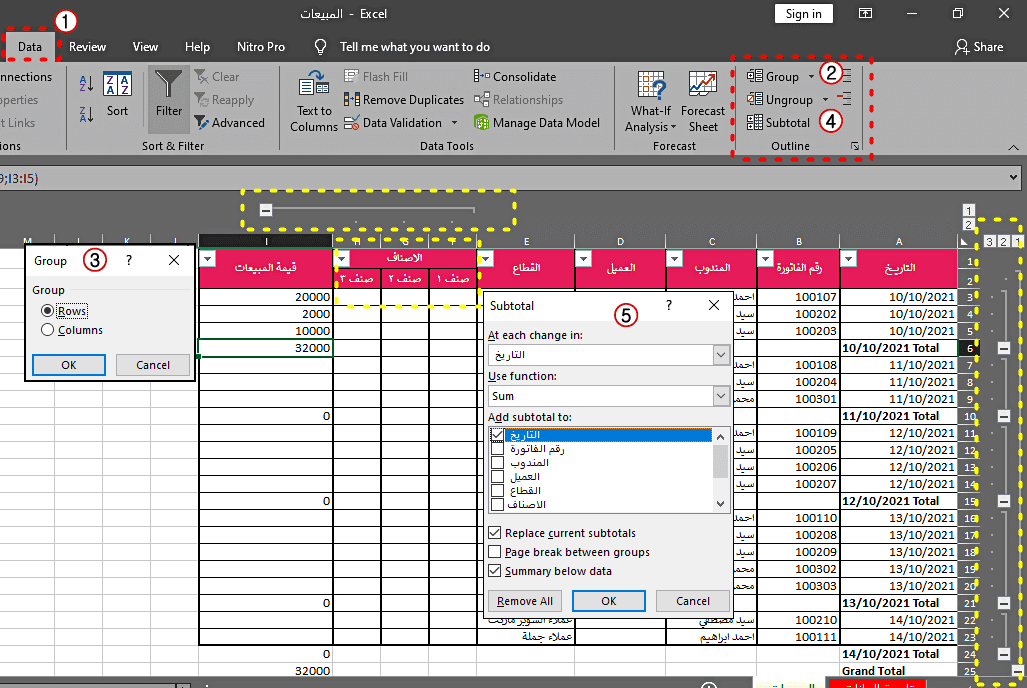
Task: Open filter dropdown for قيمة المبيعات column
Action: tap(208, 259)
